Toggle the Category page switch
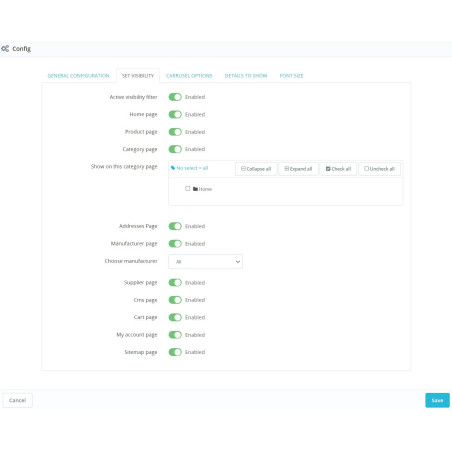The height and width of the screenshot is (452, 452). pyautogui.click(x=175, y=149)
